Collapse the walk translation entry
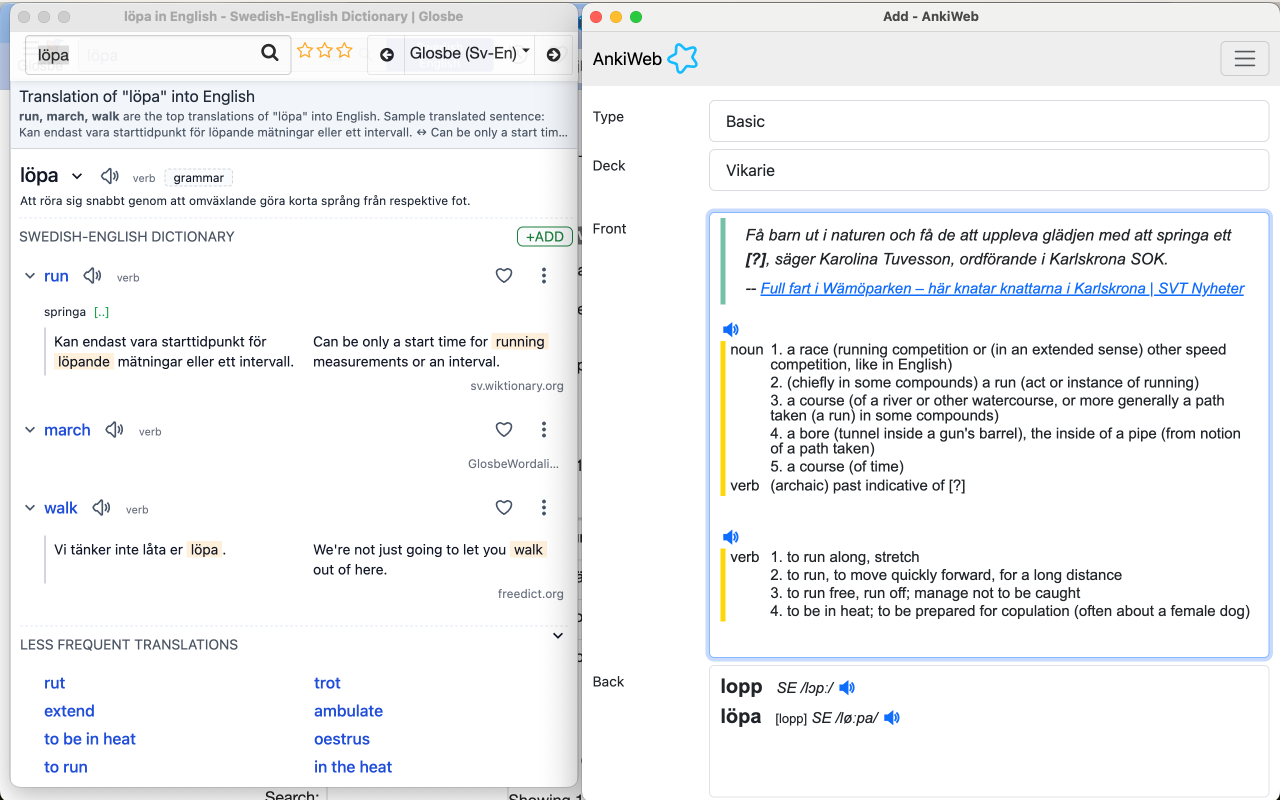The height and width of the screenshot is (800, 1280). 30,508
